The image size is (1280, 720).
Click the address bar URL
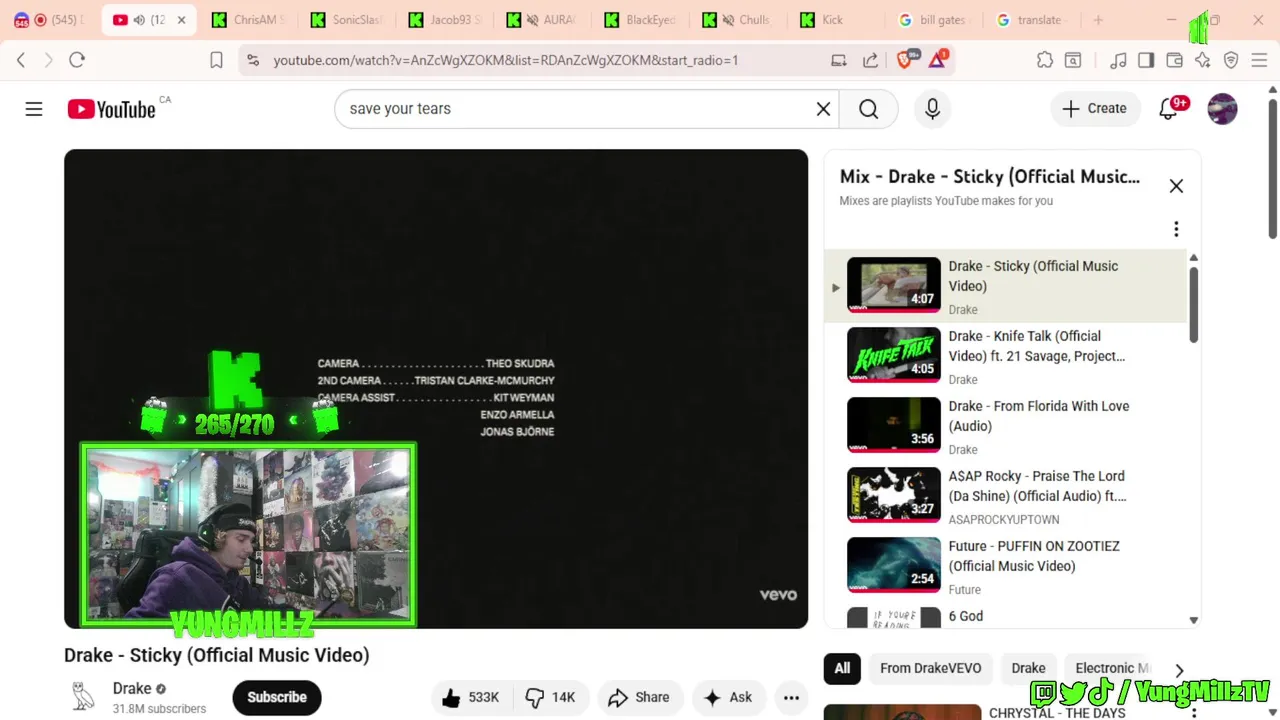pyautogui.click(x=506, y=60)
